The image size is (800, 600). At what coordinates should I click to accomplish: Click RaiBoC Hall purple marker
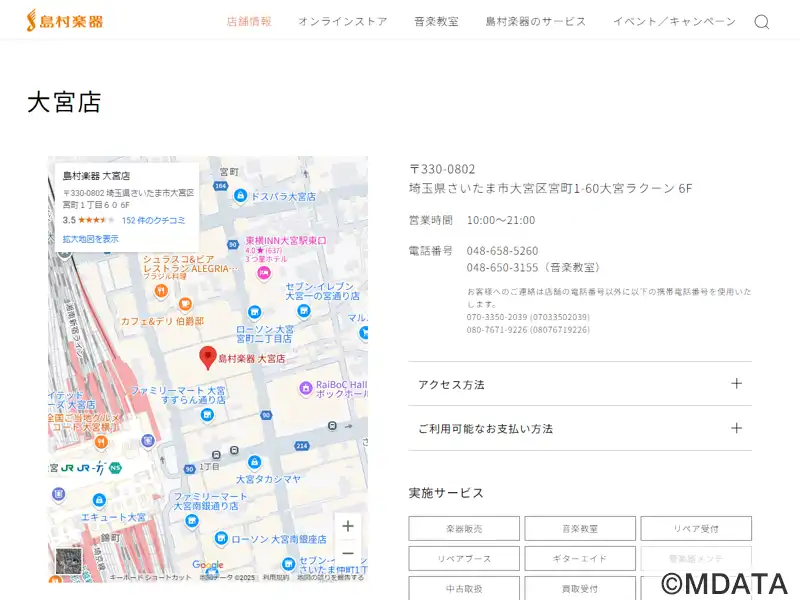(306, 389)
